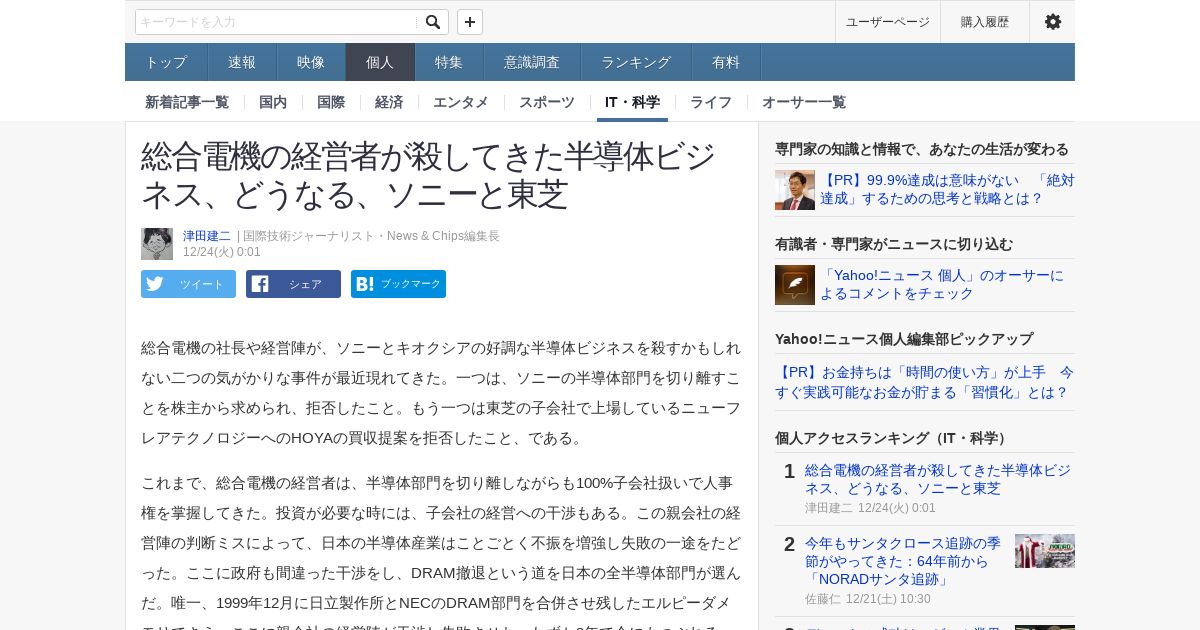Open ユーザーページ link
The image size is (1200, 630).
coord(888,22)
